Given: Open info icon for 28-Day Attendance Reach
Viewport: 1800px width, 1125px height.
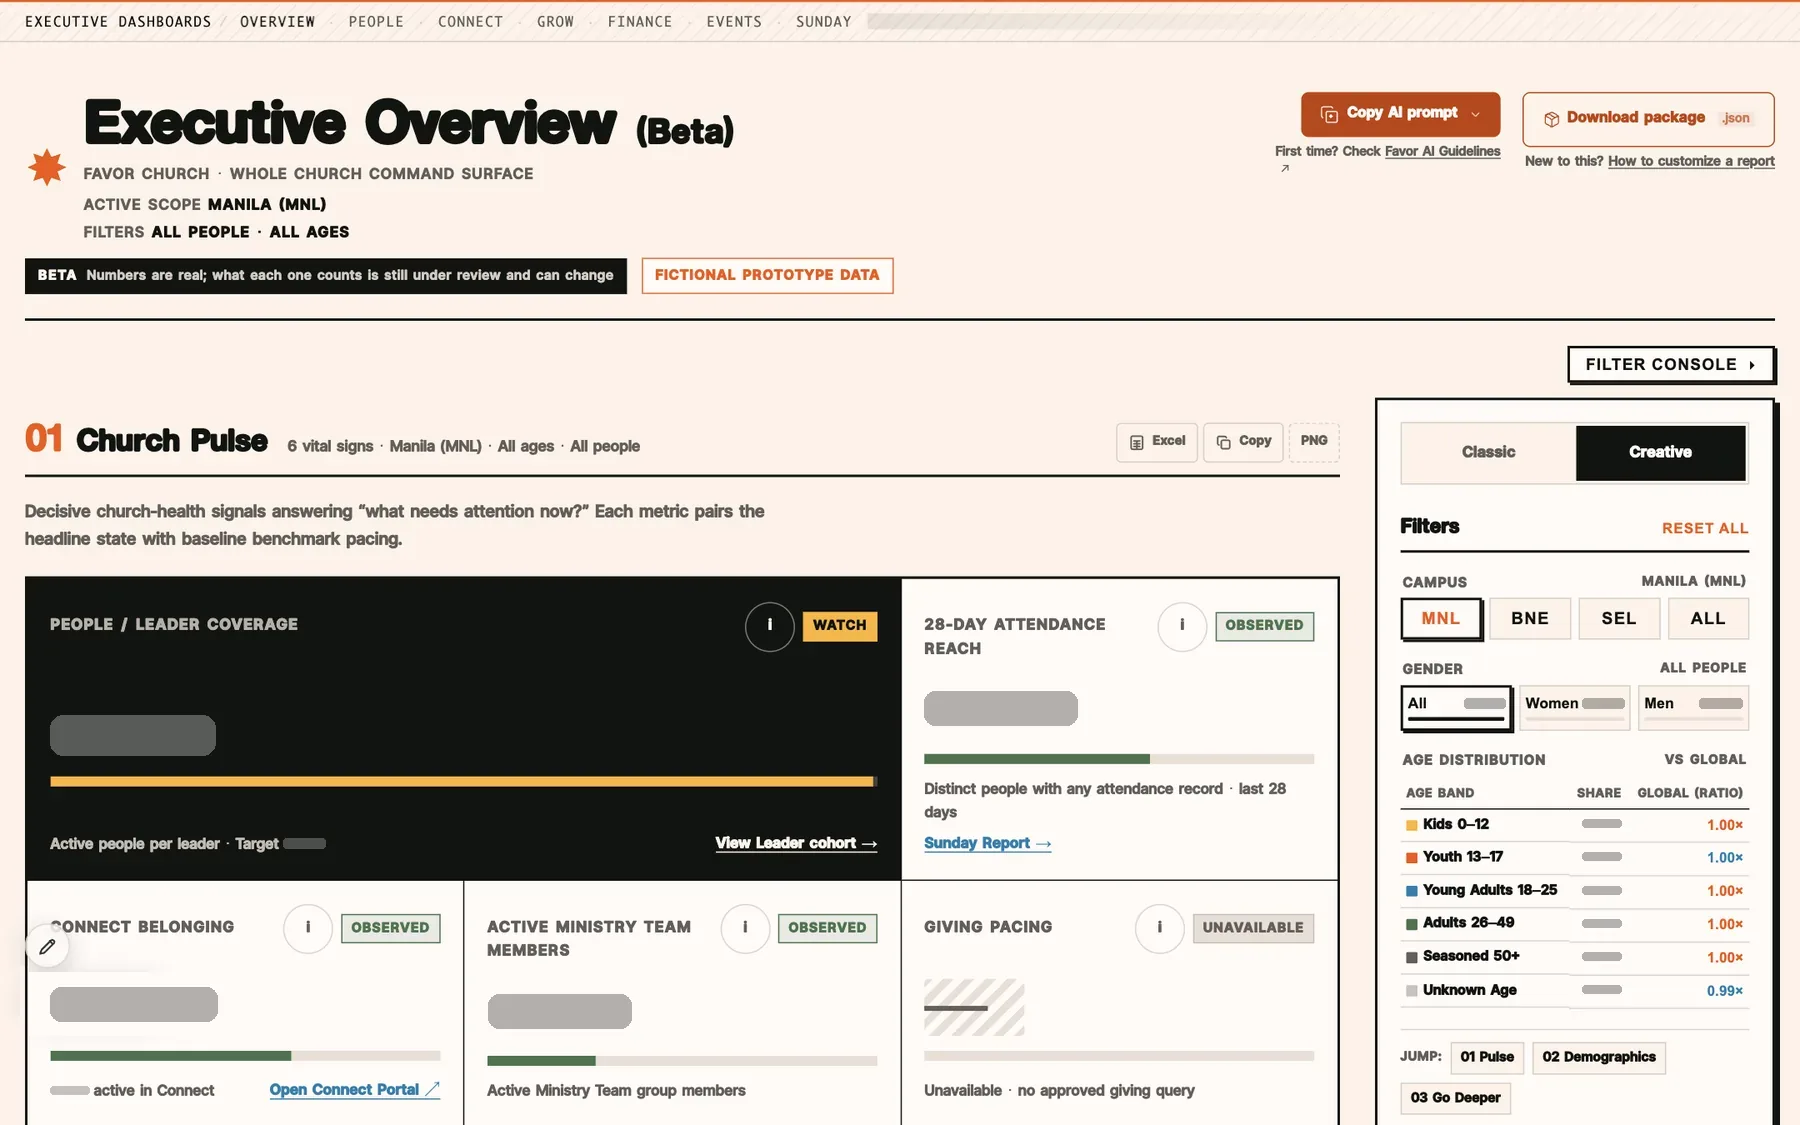Looking at the screenshot, I should point(1182,626).
